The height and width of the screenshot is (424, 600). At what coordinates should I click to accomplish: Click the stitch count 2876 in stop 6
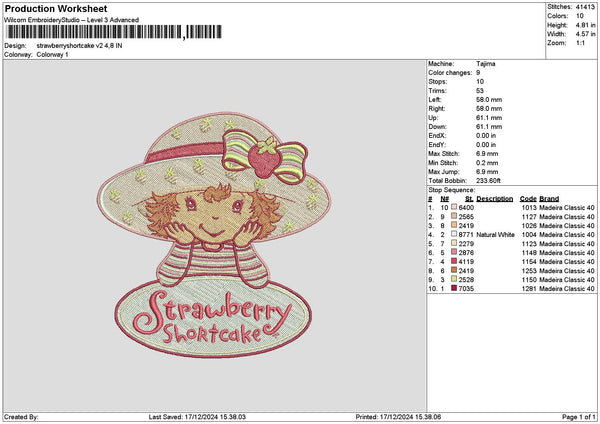[466, 253]
